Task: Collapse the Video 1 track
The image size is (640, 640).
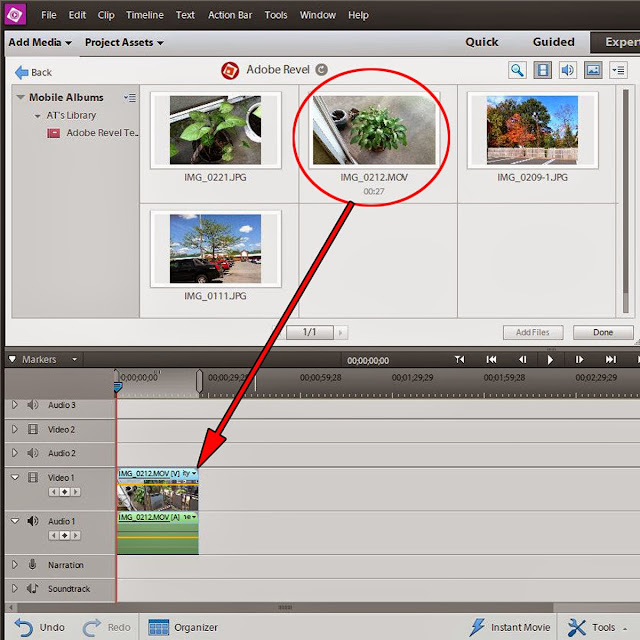Action: click(x=15, y=477)
